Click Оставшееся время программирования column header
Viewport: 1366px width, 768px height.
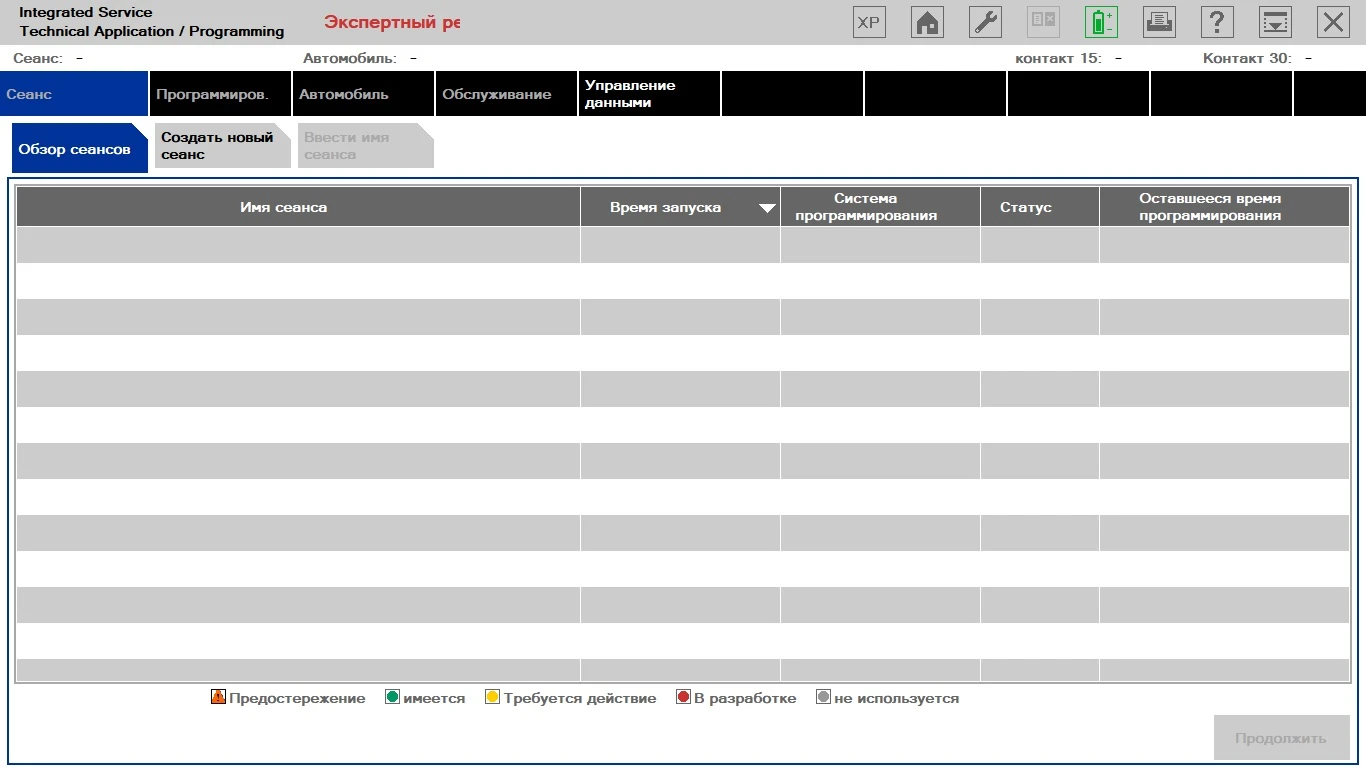pyautogui.click(x=1224, y=207)
